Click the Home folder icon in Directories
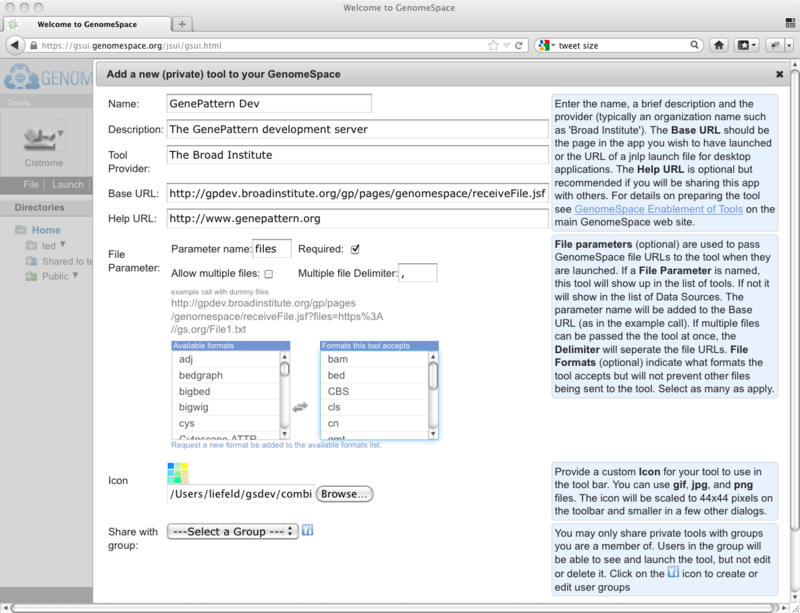800x613 pixels. (20, 230)
